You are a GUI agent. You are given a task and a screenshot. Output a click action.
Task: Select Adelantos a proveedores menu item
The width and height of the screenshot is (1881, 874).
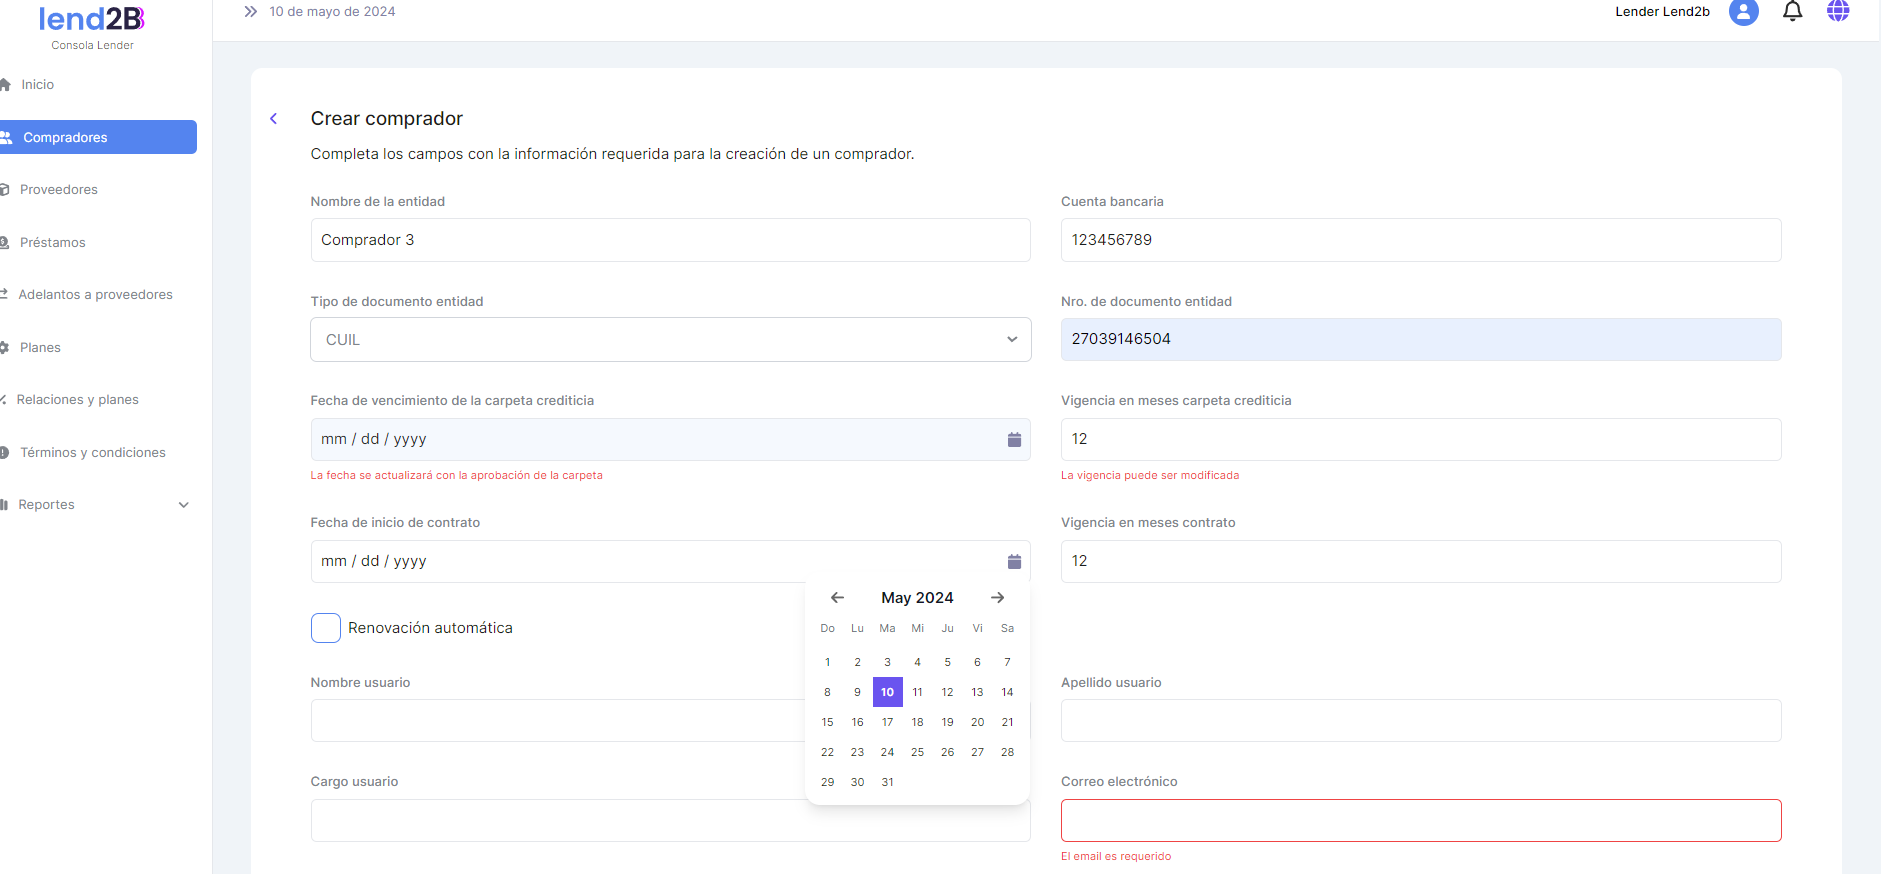click(95, 295)
